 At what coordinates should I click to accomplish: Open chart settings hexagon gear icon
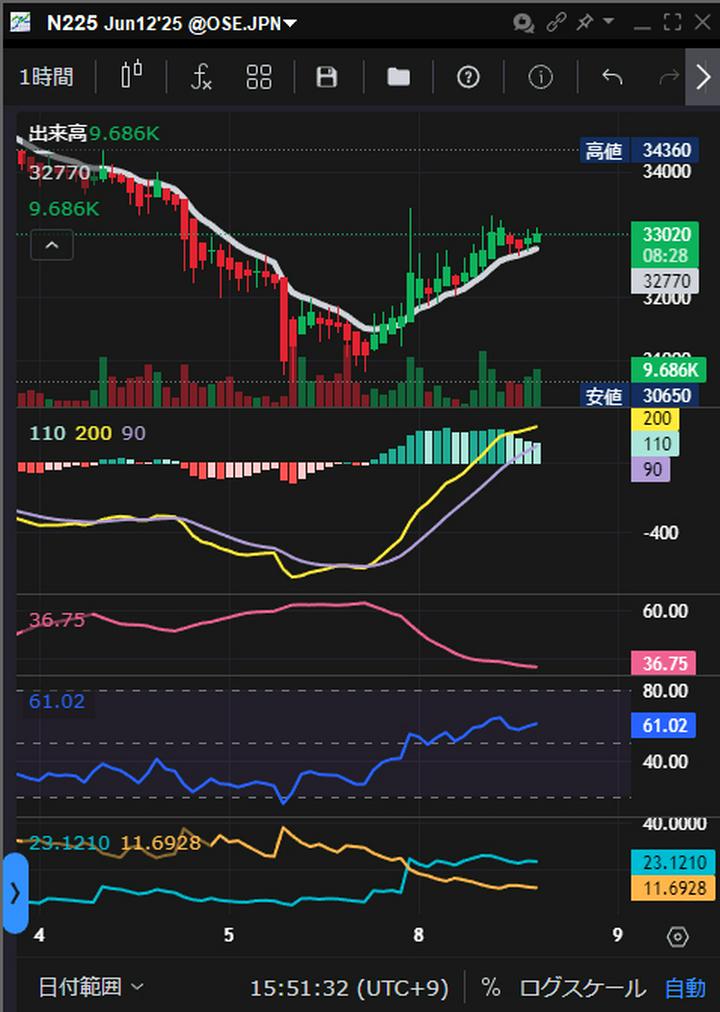677,936
